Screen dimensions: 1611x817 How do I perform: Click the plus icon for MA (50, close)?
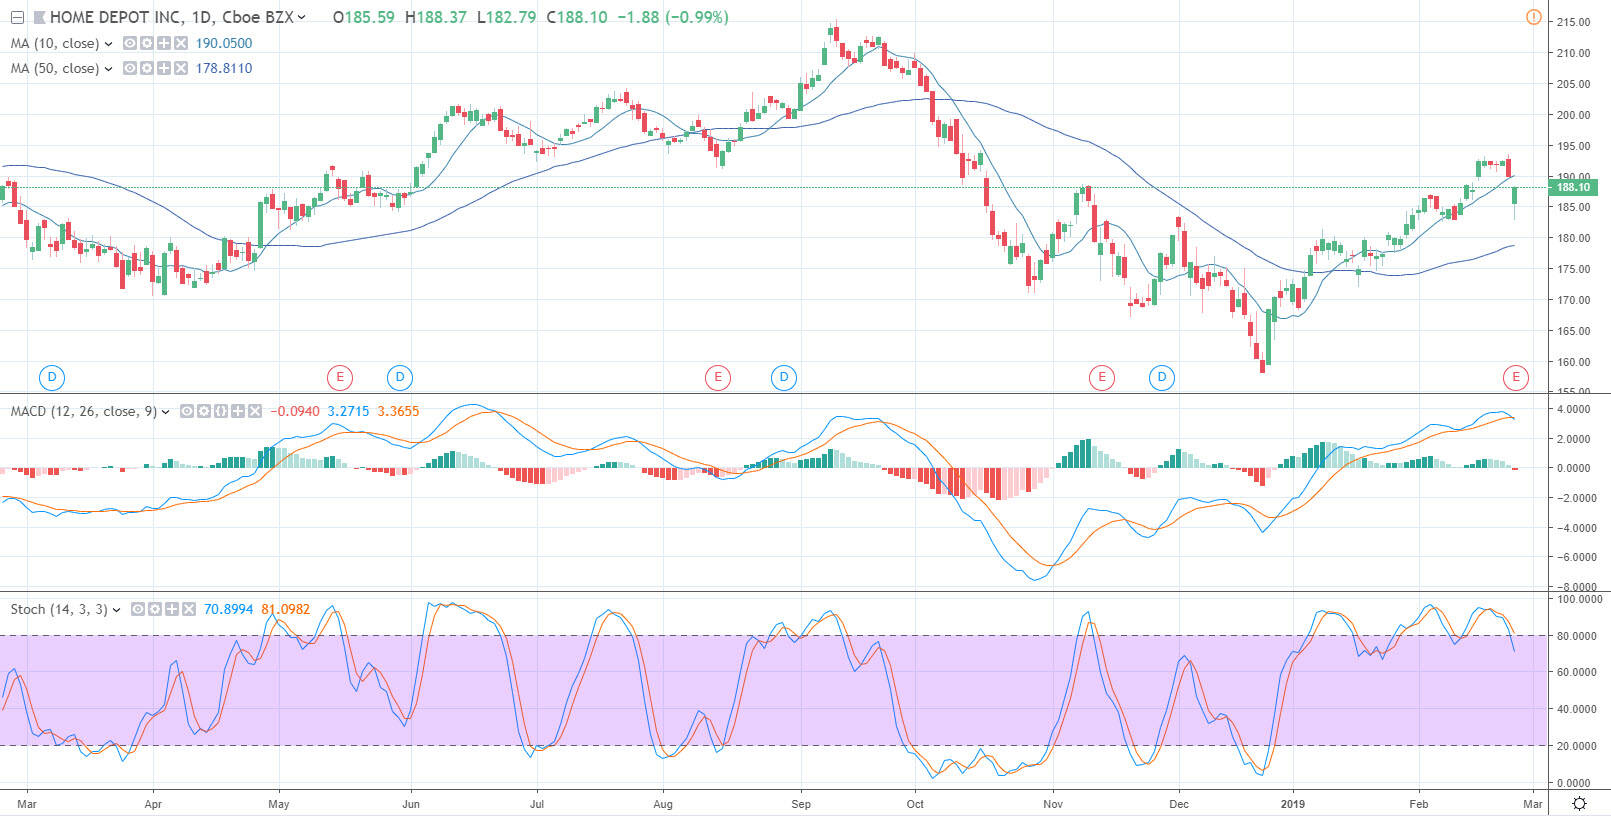[x=164, y=68]
